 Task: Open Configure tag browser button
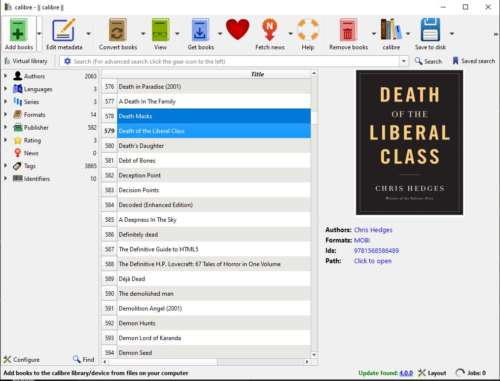point(22,360)
